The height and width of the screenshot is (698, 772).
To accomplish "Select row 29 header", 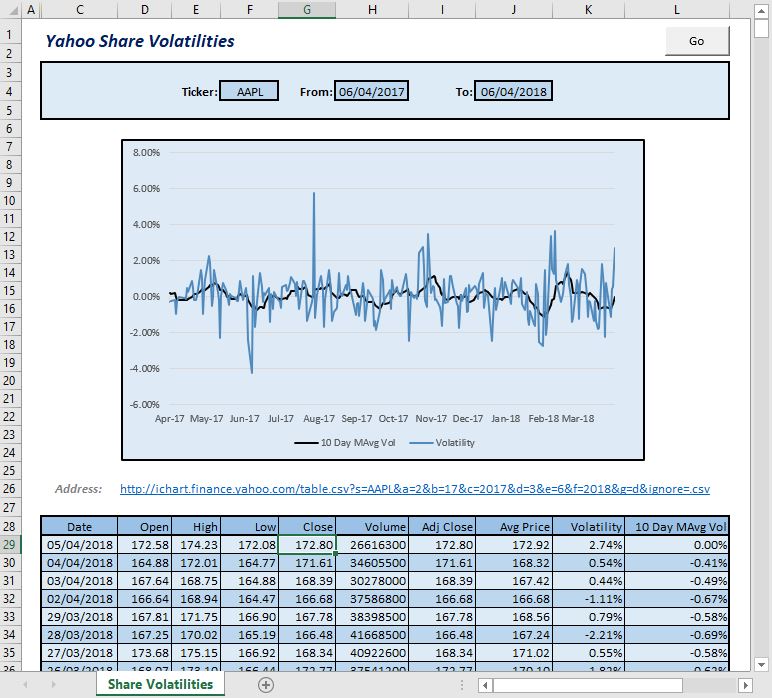I will [10, 544].
